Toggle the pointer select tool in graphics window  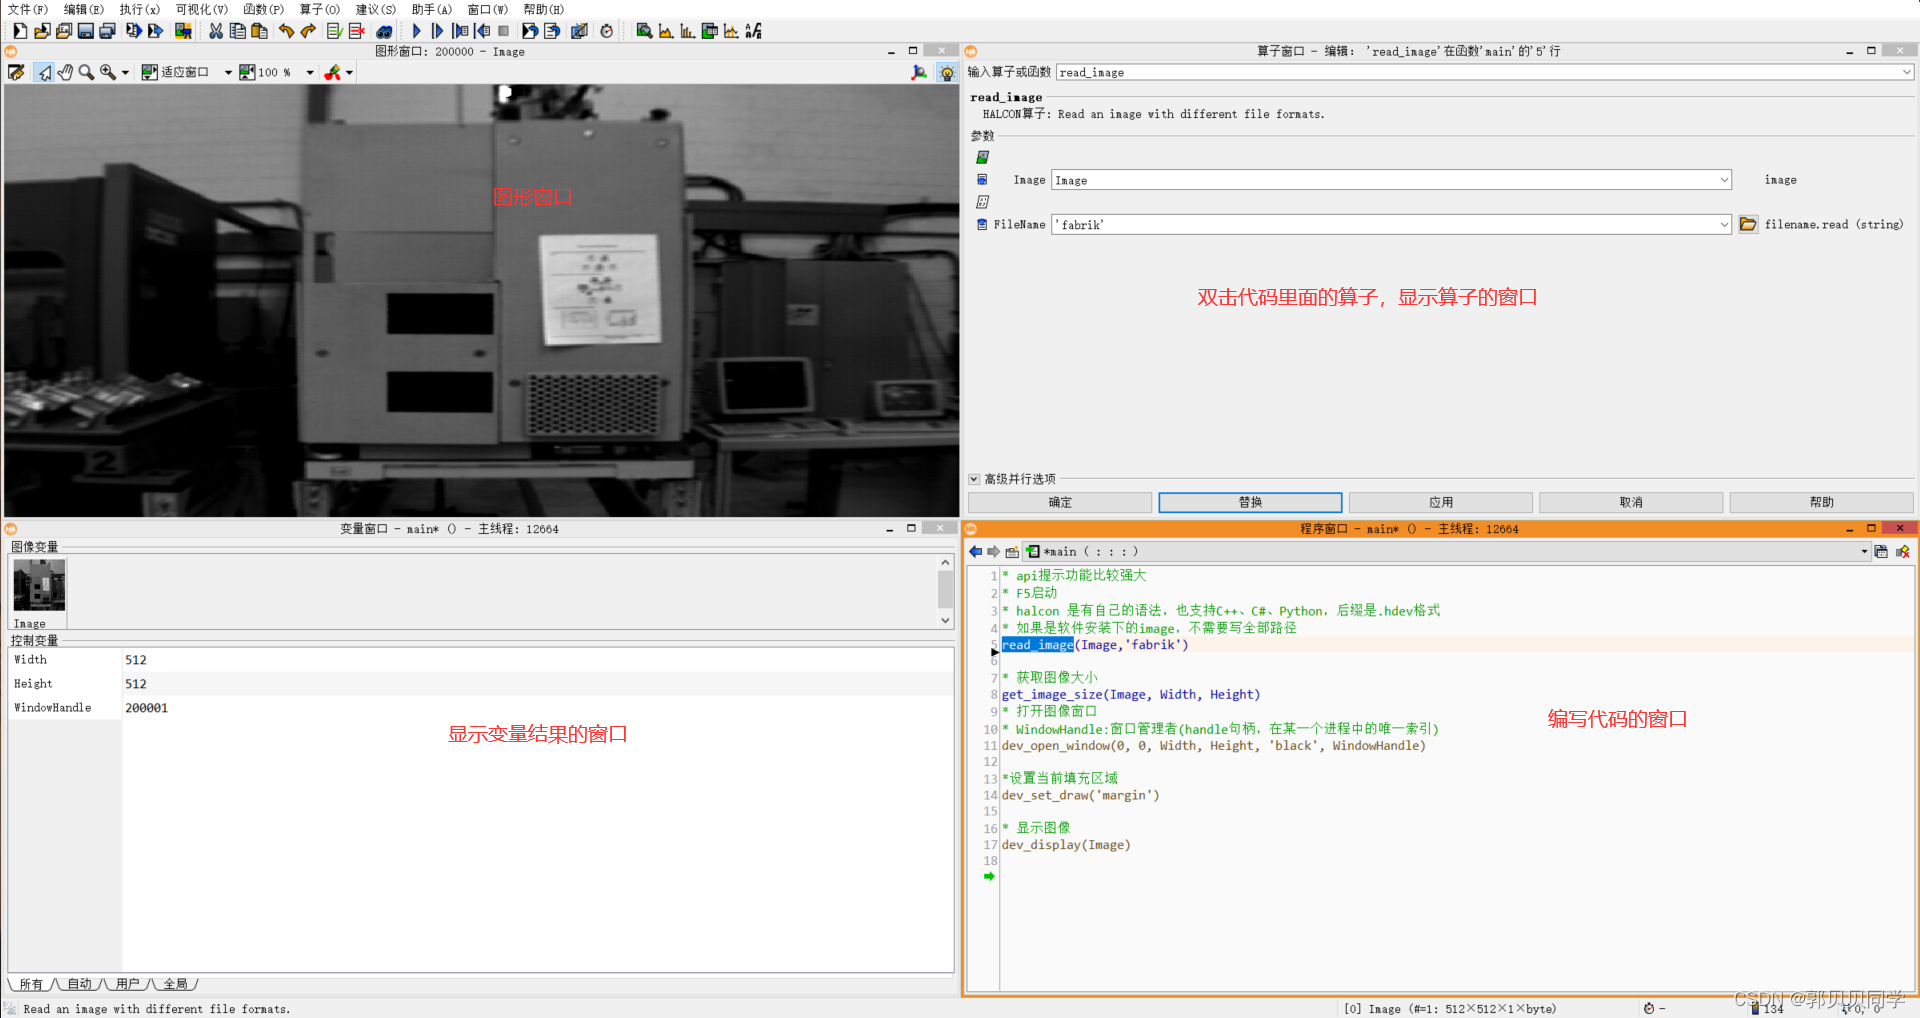[44, 72]
